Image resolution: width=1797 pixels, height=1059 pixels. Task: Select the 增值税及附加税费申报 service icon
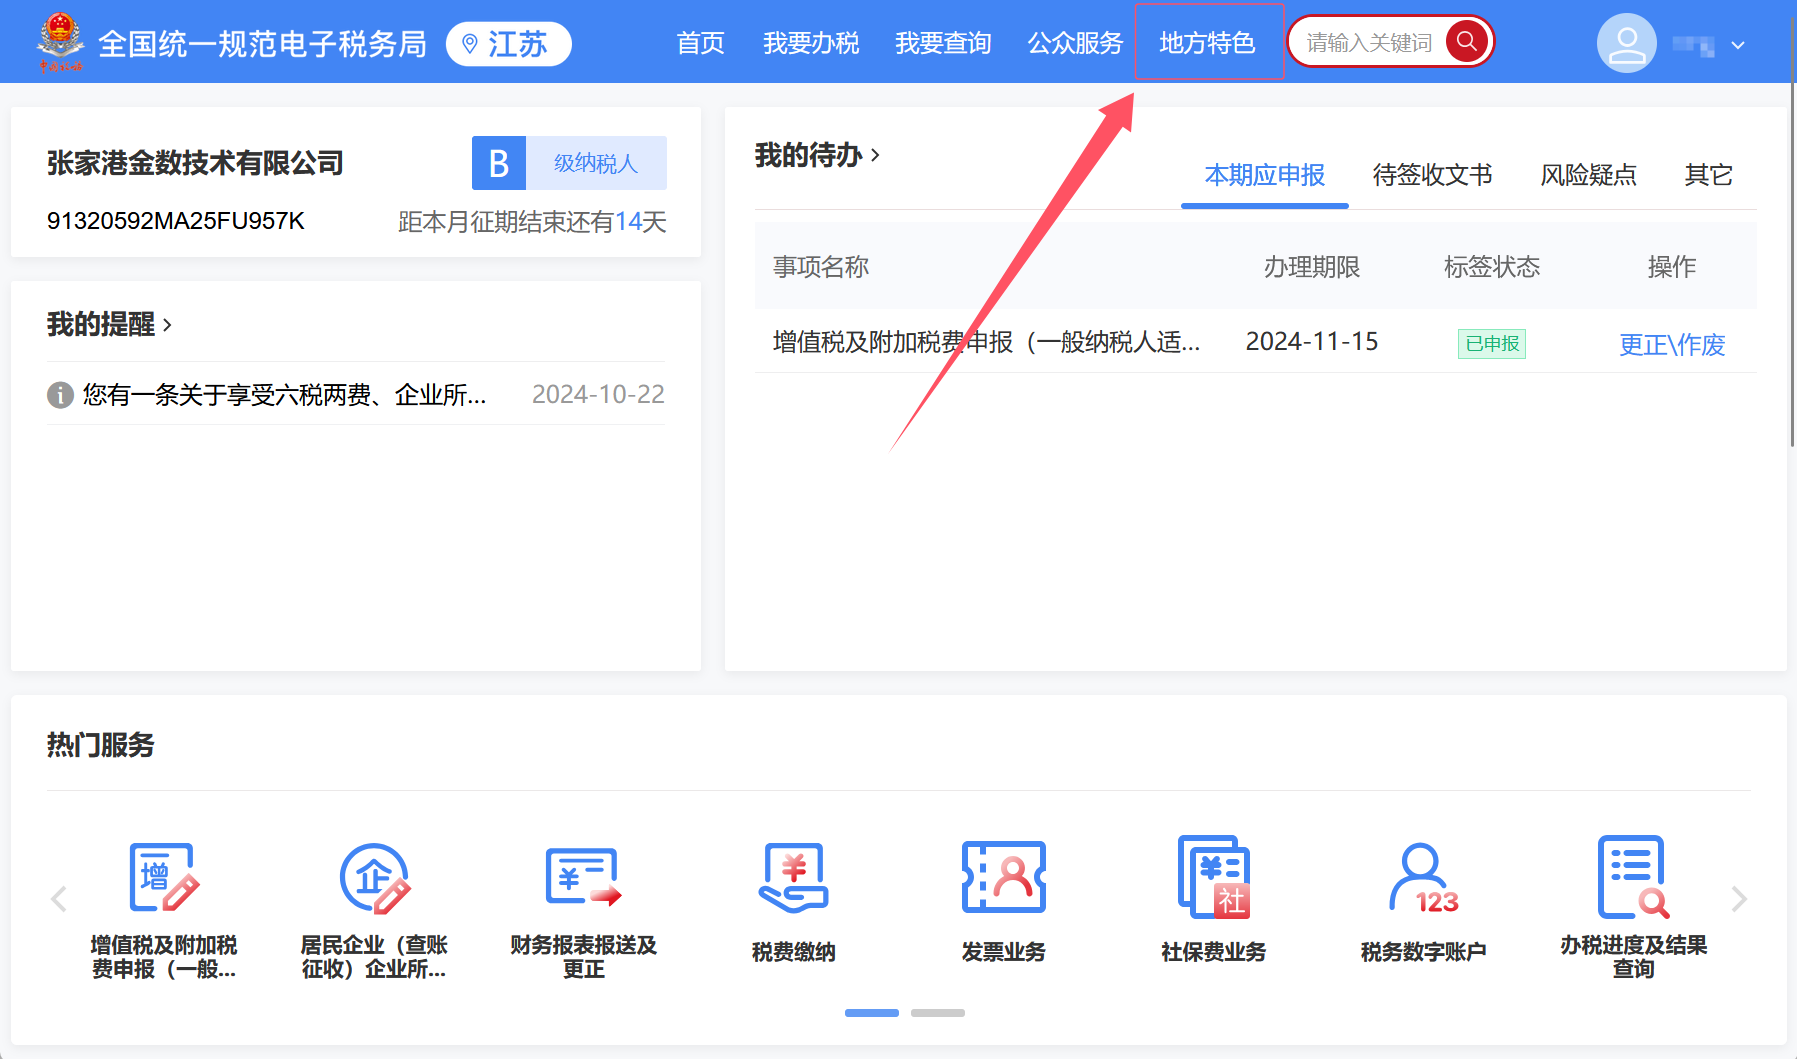[163, 880]
